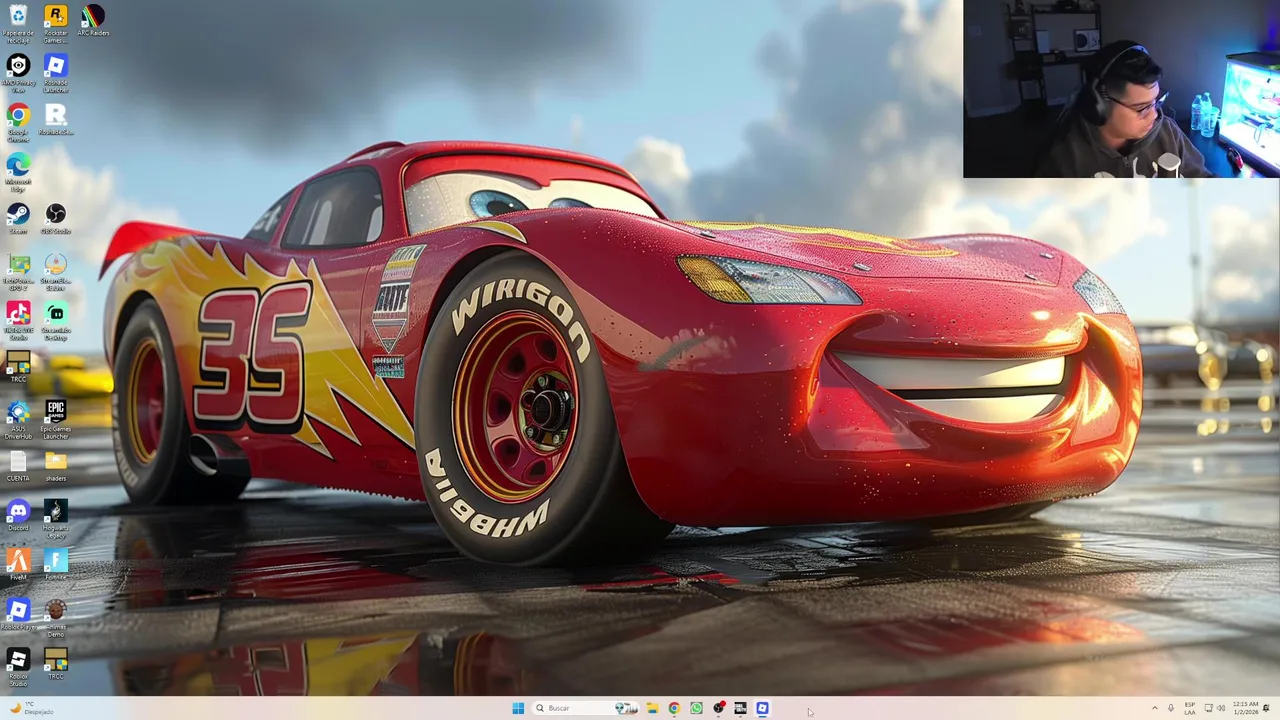
Task: Select the Epic Games Launcher shortcut
Action: [x=56, y=421]
